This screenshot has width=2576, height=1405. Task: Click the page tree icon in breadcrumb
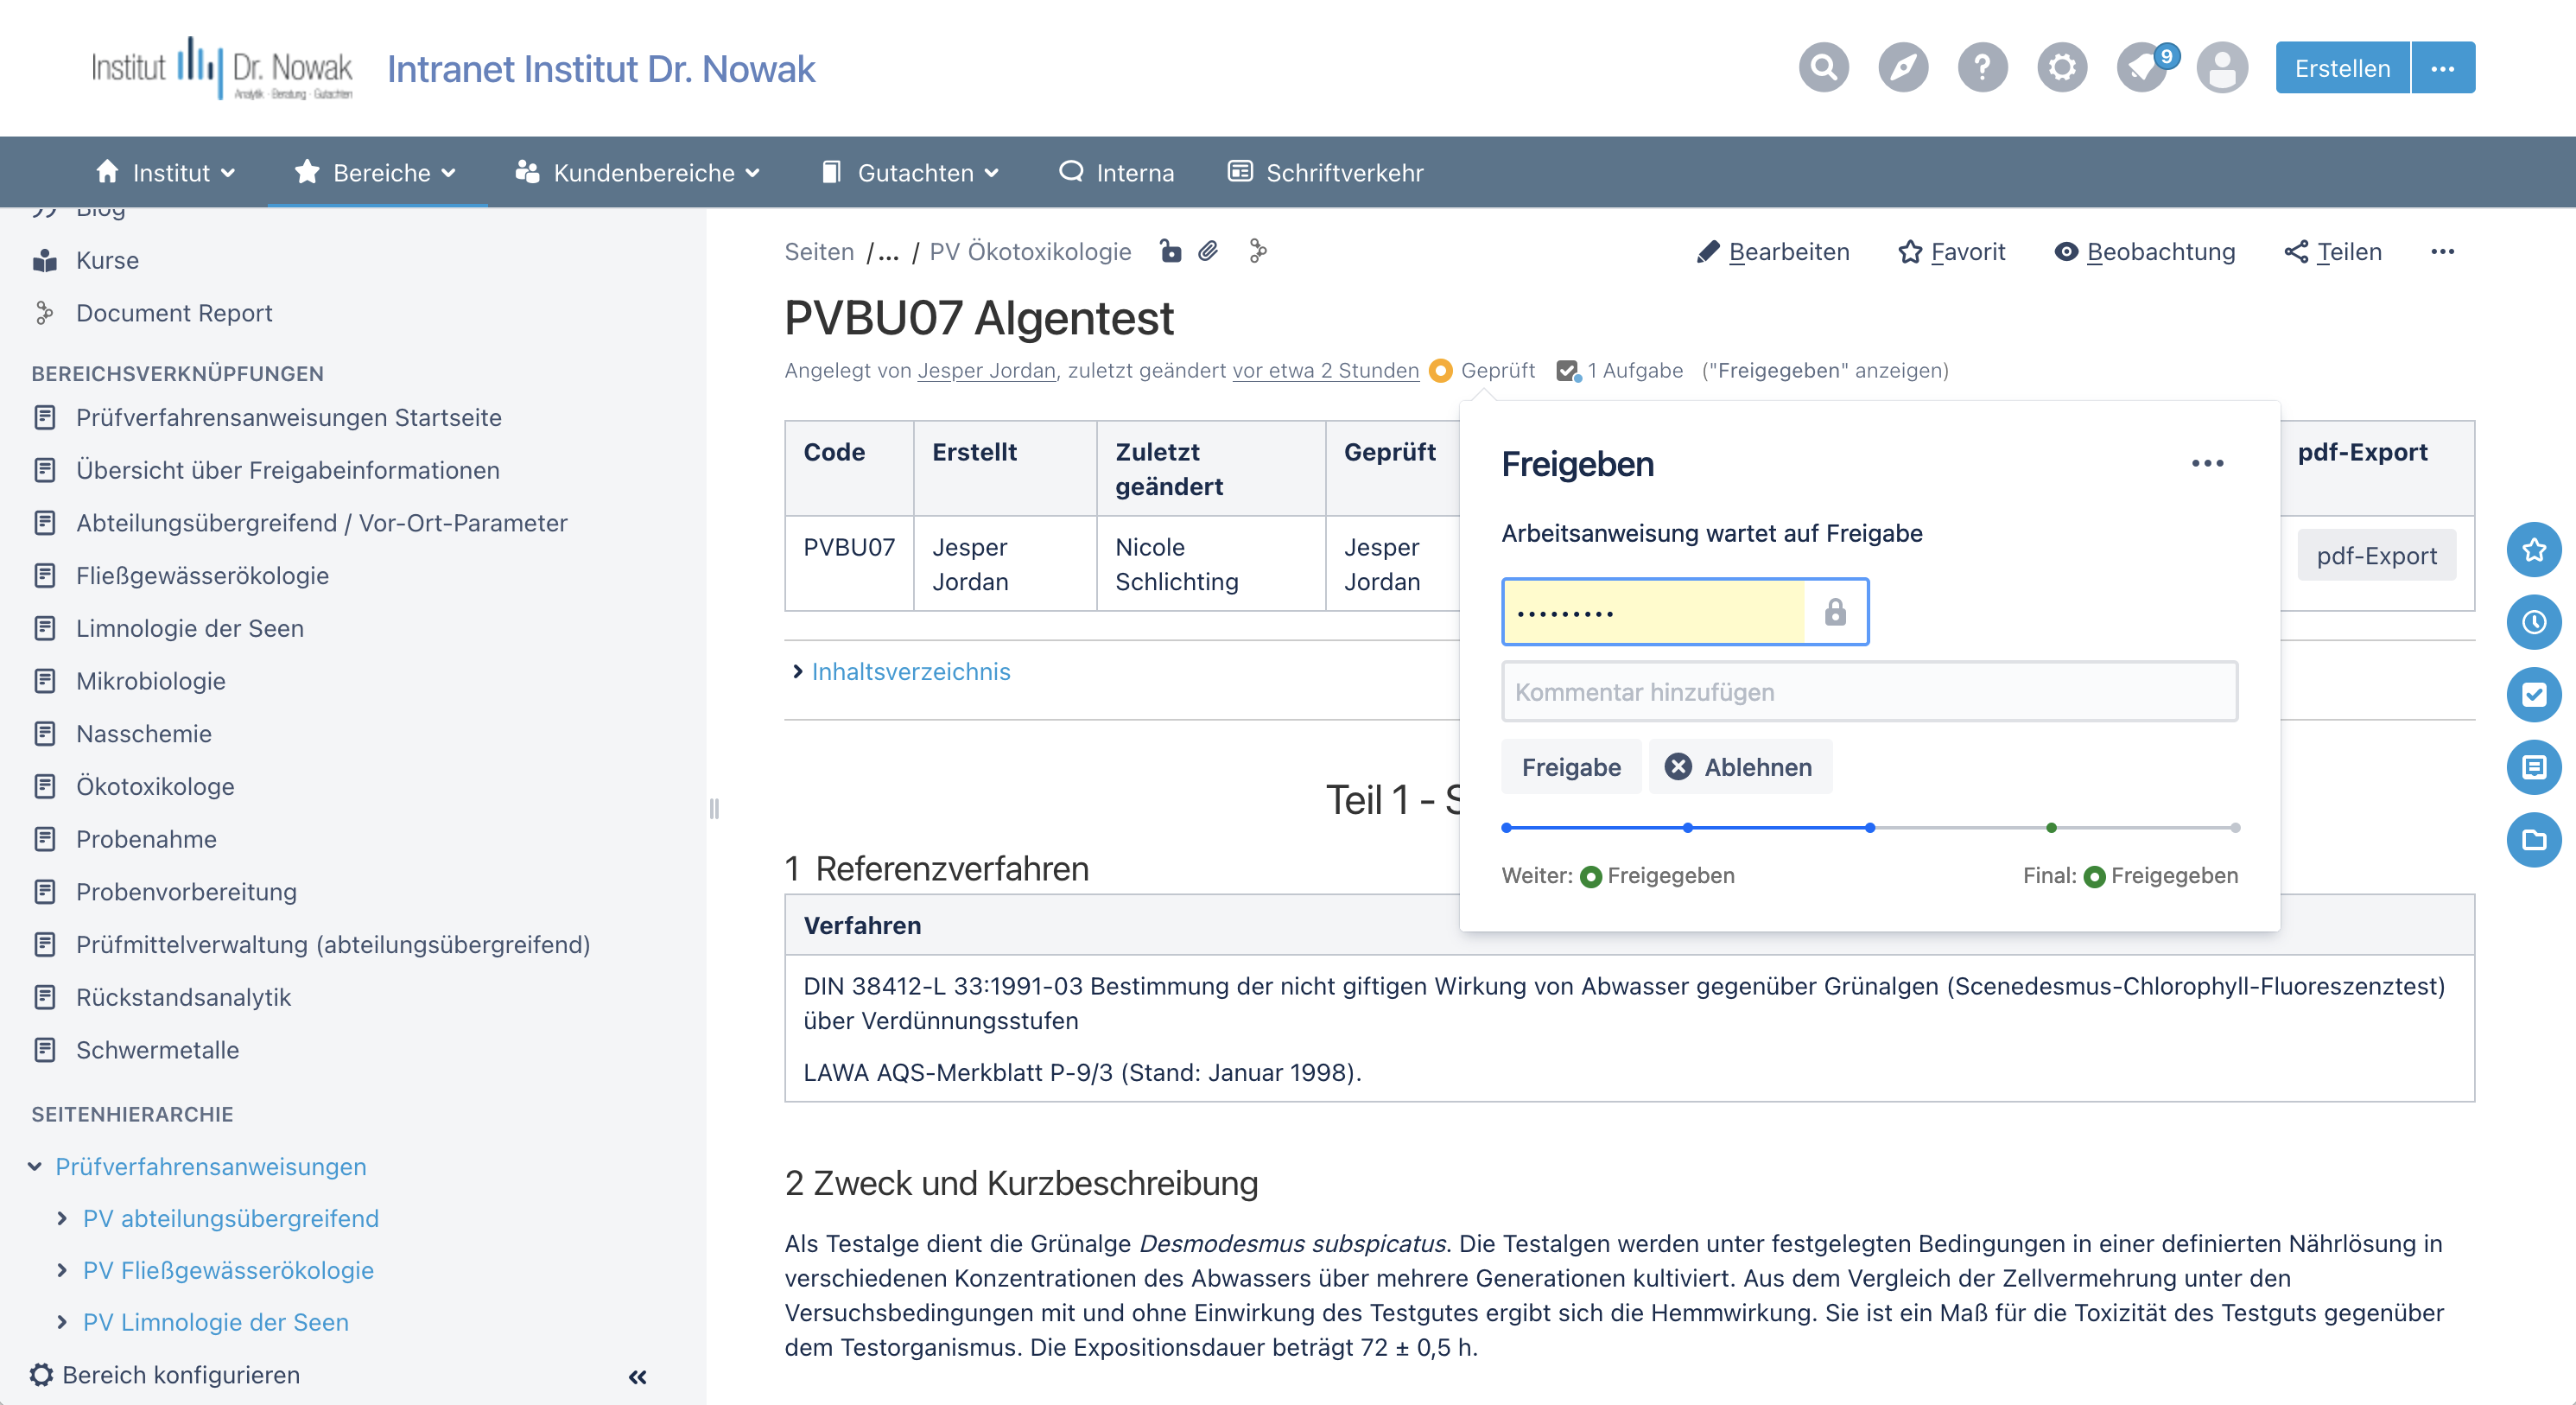tap(1258, 251)
